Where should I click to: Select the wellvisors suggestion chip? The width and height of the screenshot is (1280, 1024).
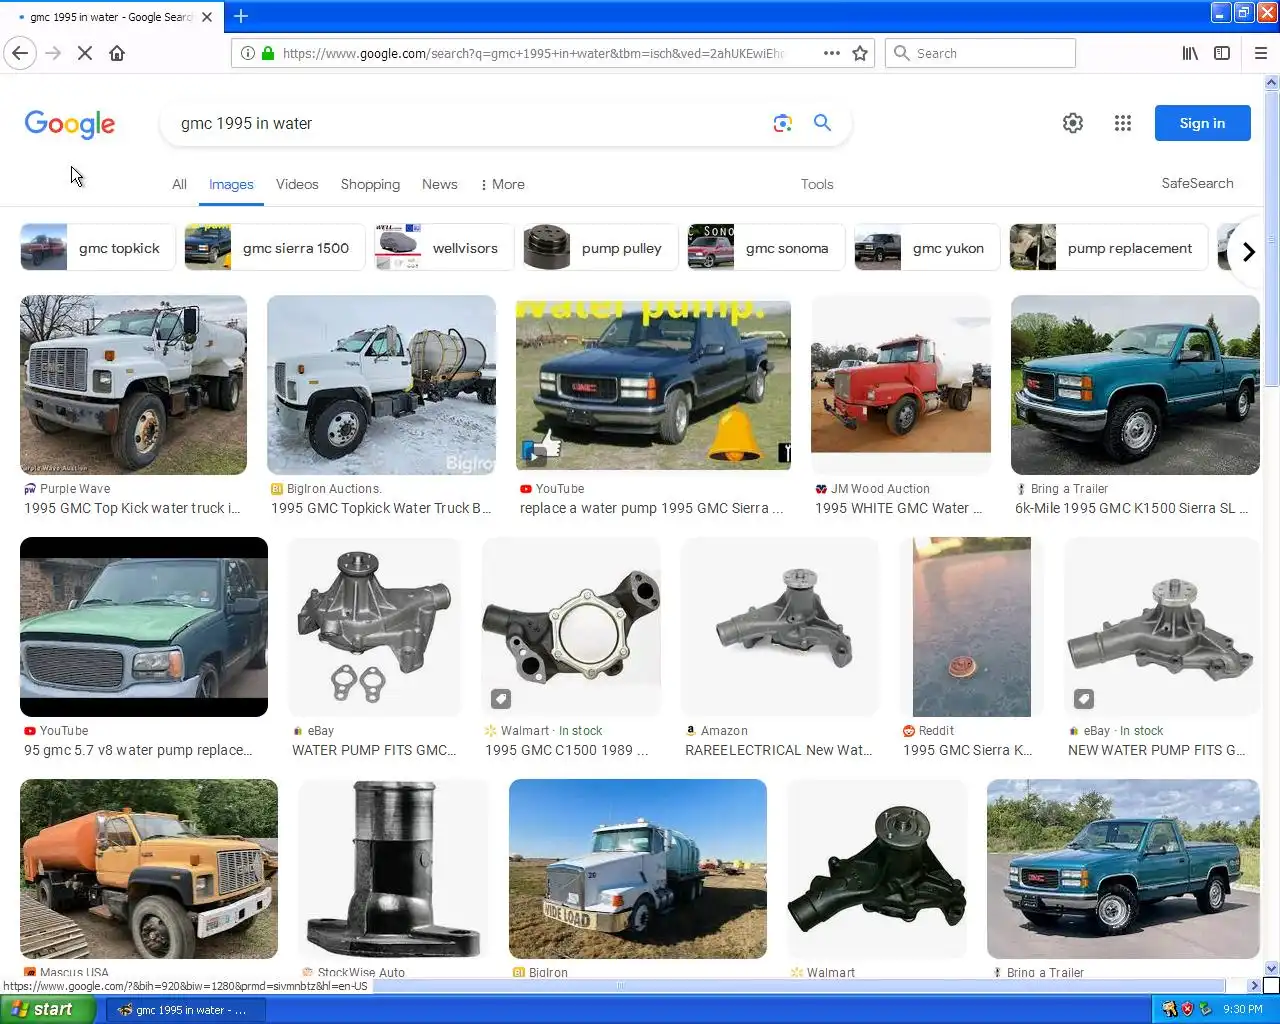pos(444,248)
